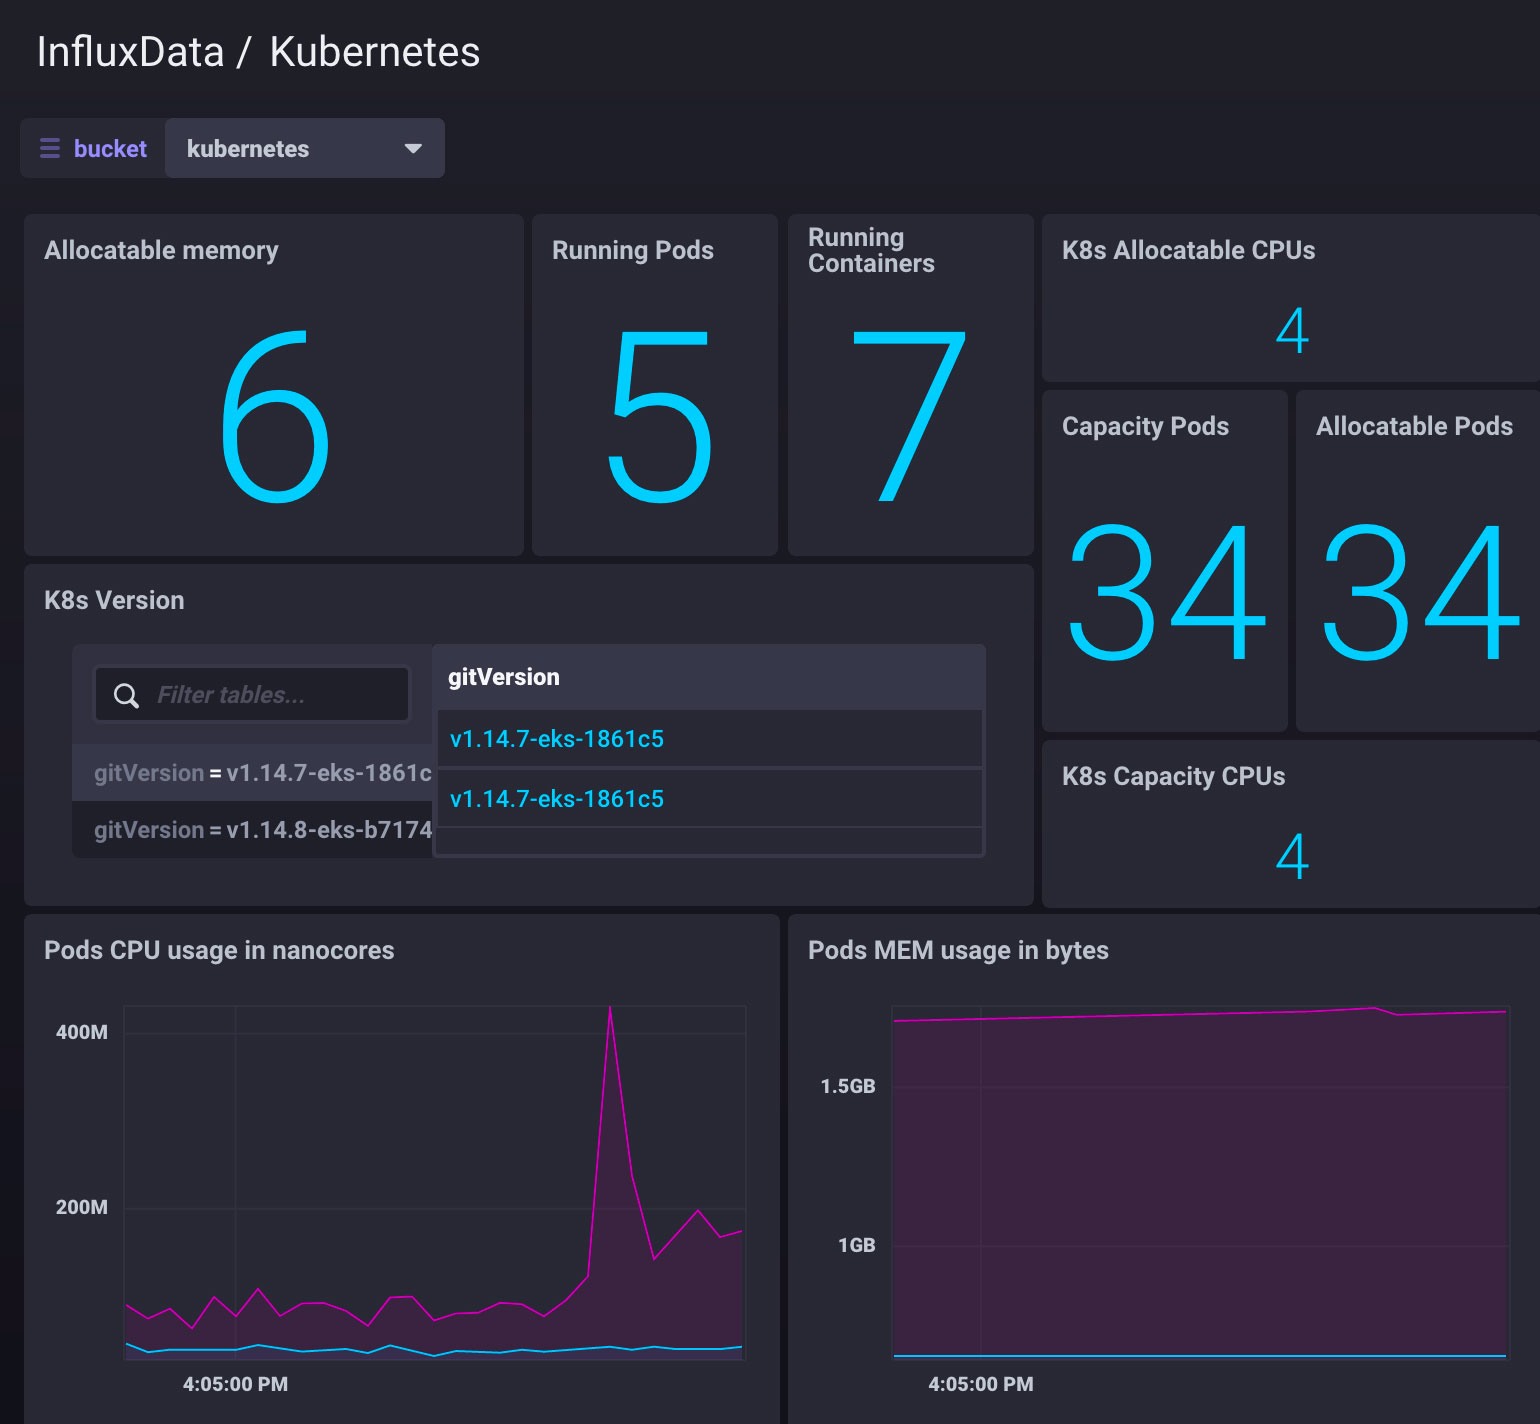
Task: Select gitVersion = v1.14.8-eks-b7174 filter entry
Action: coord(252,830)
